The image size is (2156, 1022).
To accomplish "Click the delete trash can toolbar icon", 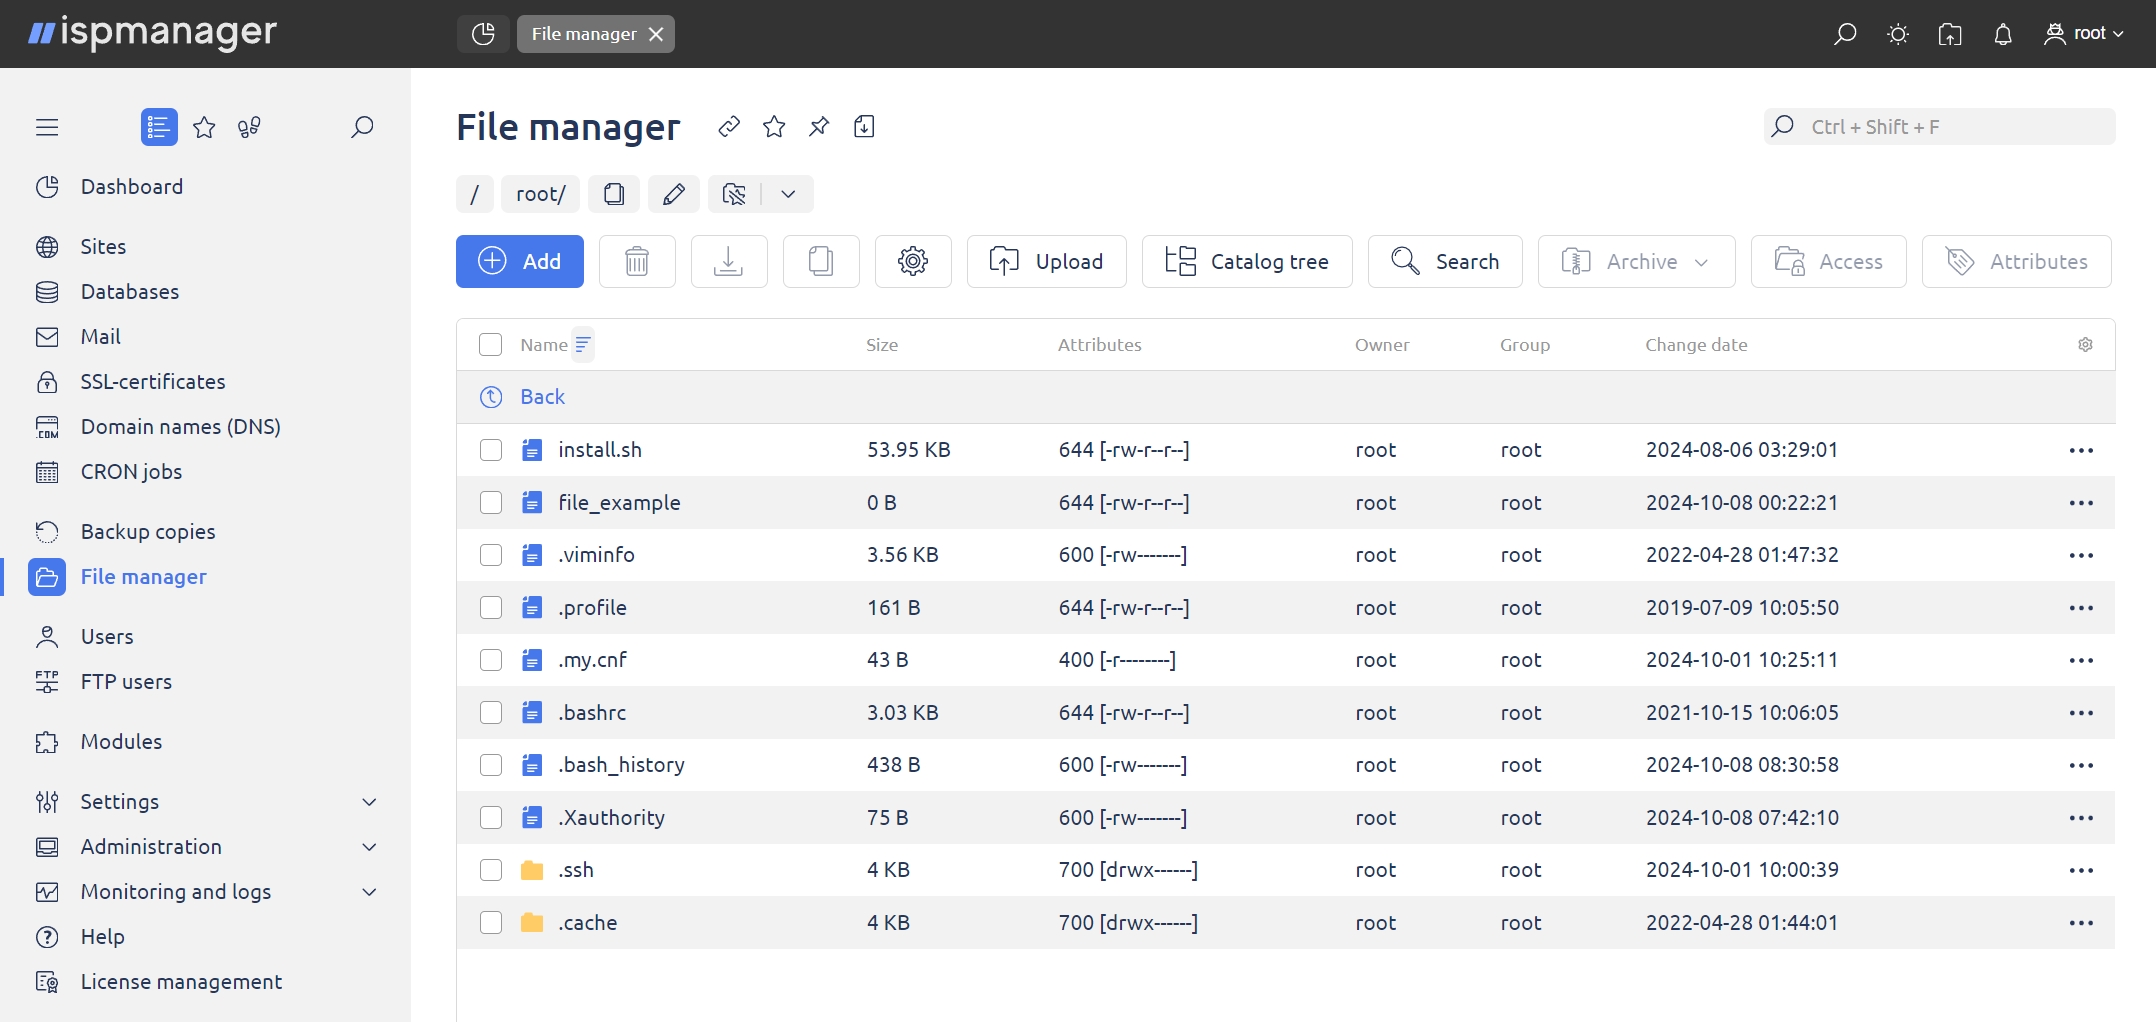I will coord(637,262).
